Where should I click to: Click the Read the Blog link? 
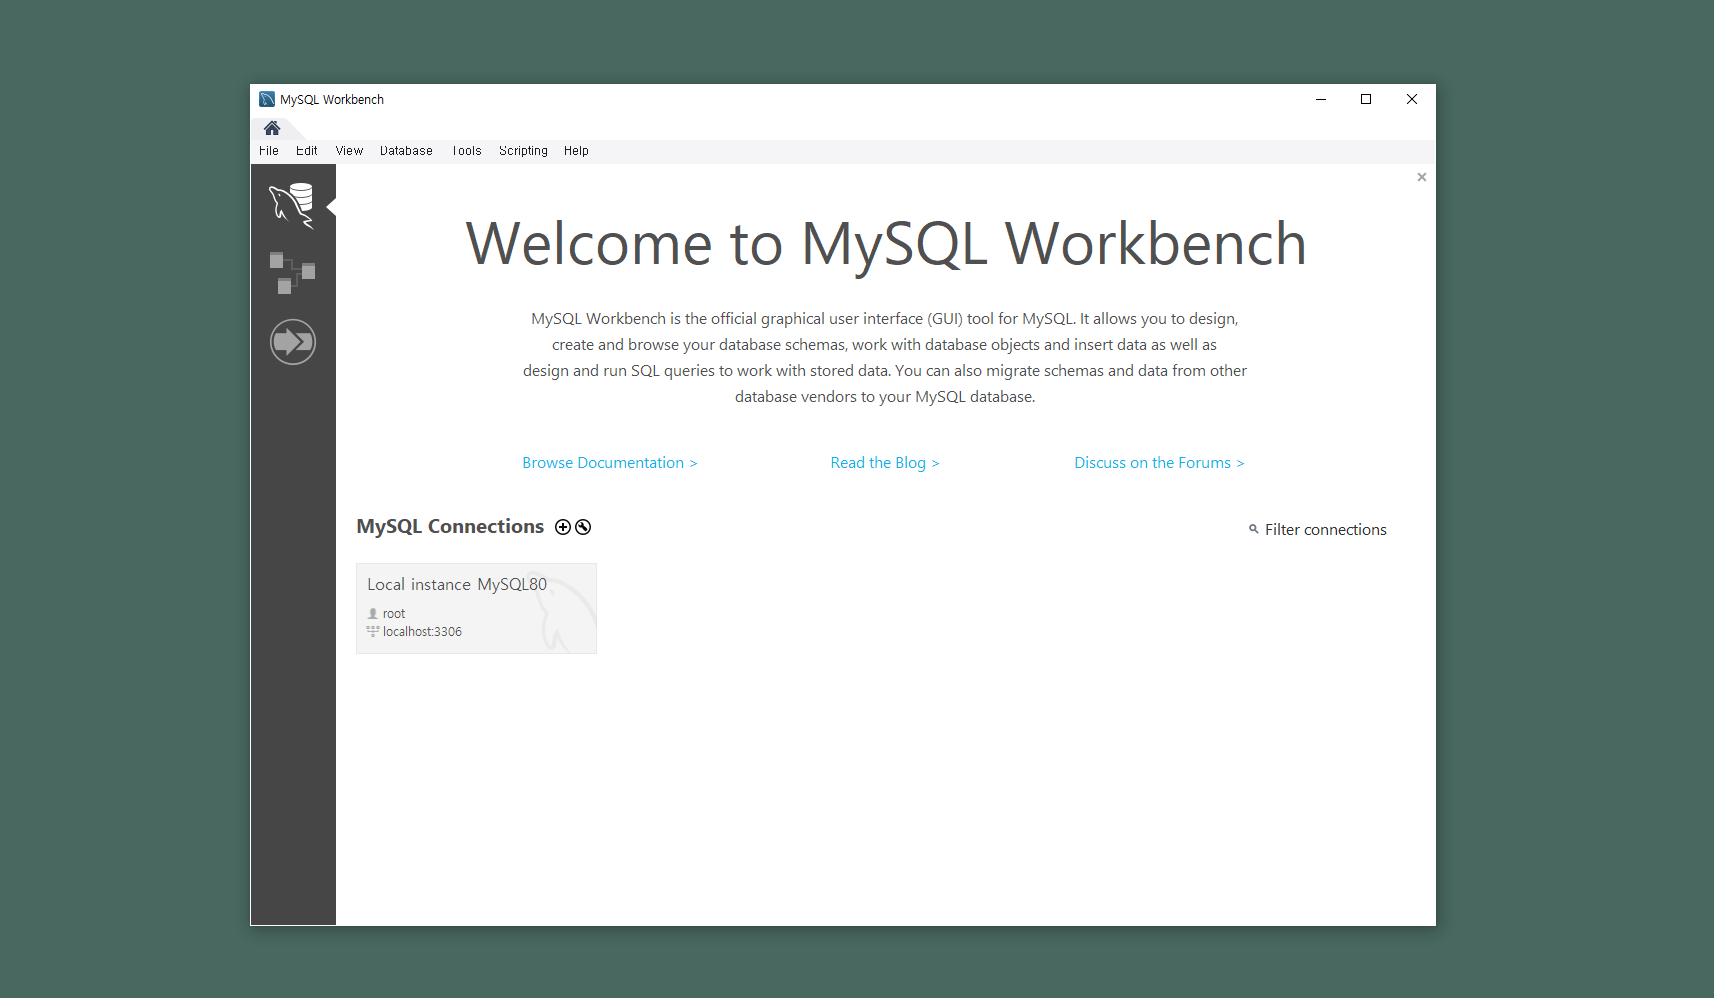[x=885, y=463]
